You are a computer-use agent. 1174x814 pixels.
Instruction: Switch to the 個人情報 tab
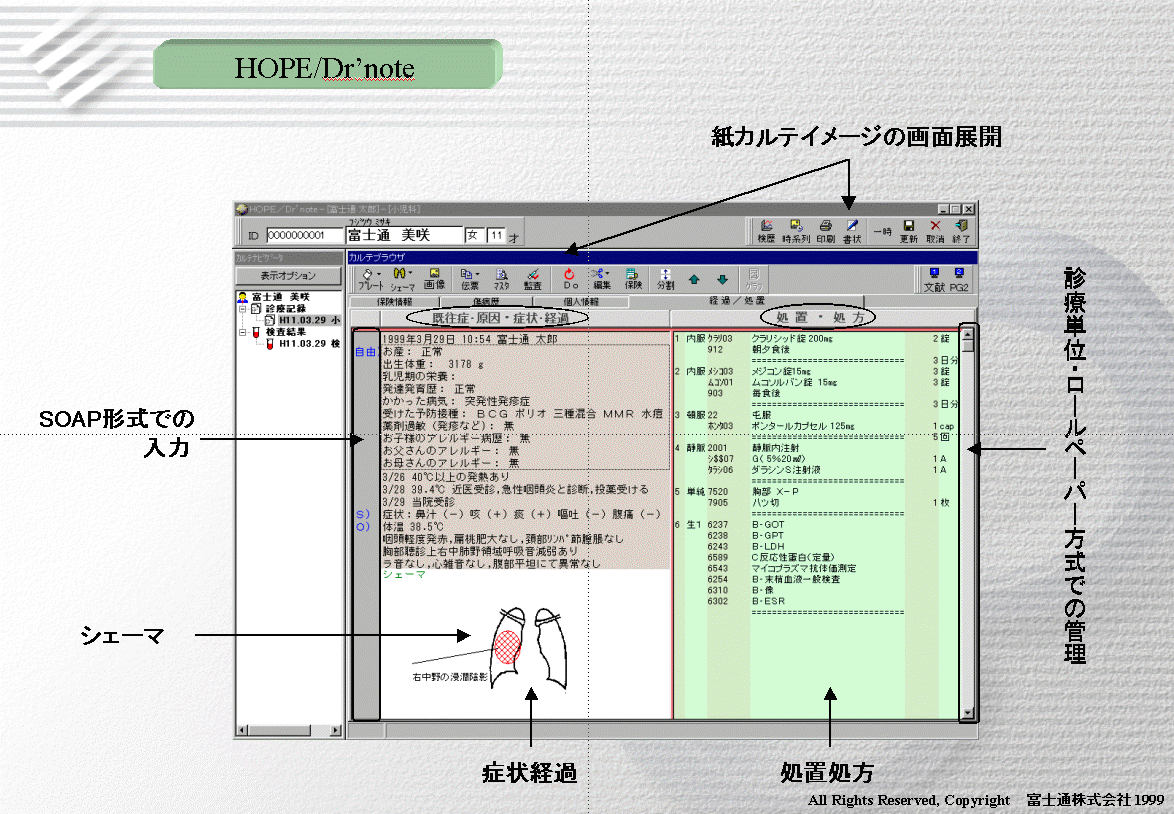click(580, 301)
